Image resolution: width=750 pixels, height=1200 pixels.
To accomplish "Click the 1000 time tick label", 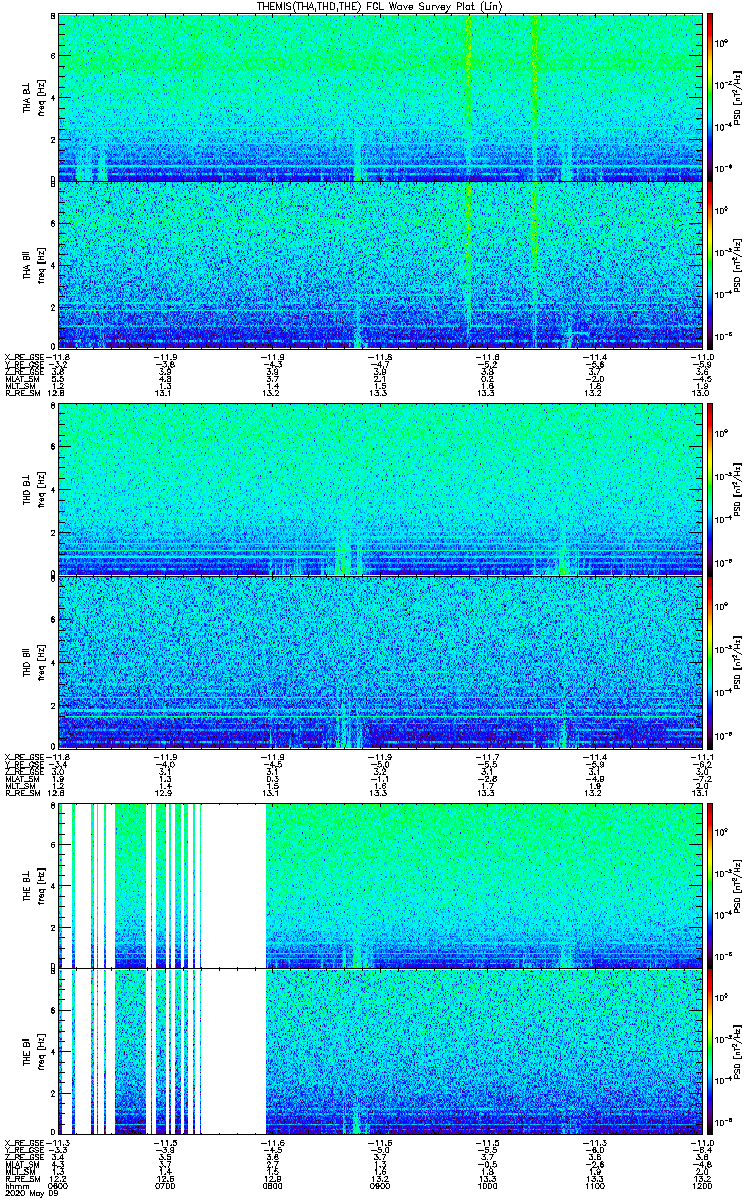I will tap(486, 1184).
